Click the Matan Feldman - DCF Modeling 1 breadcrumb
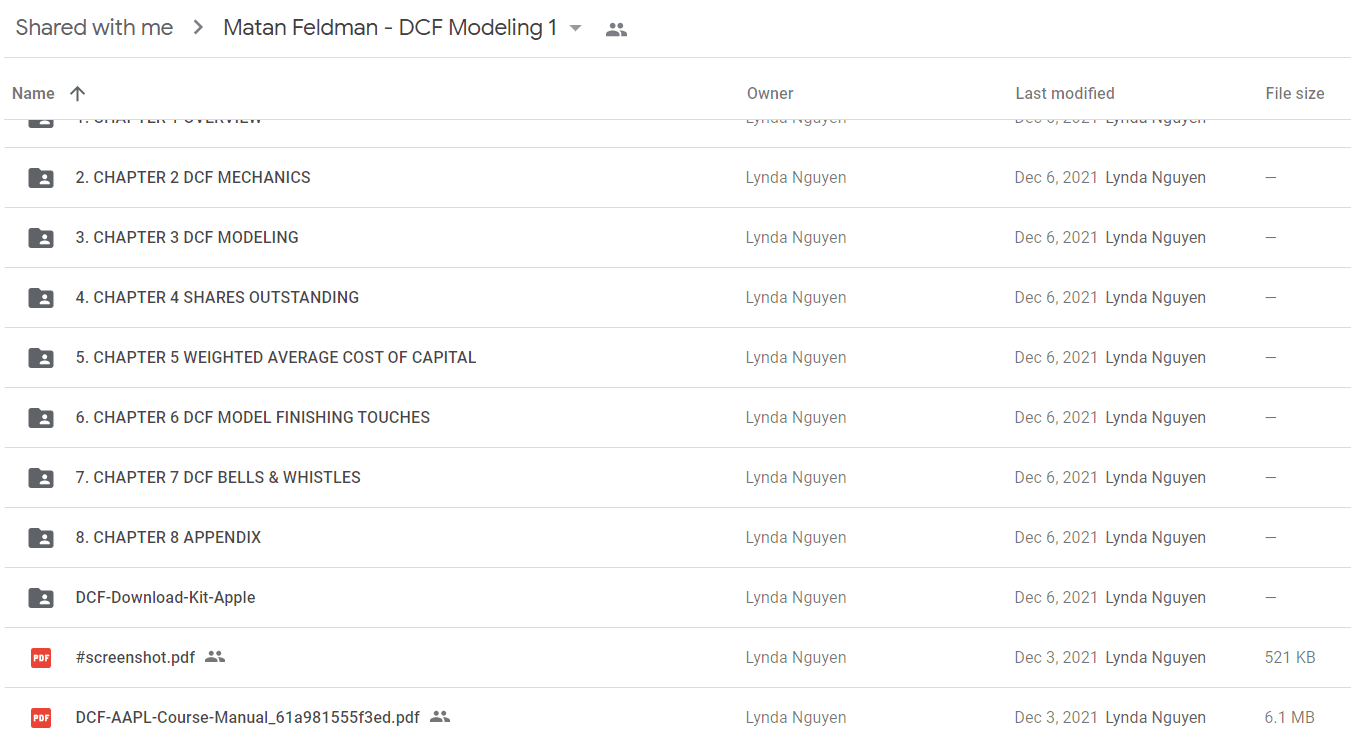1351x740 pixels. [390, 28]
